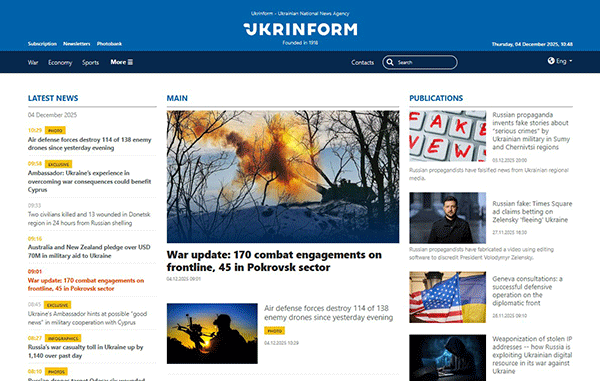Click the PHOTOS badge at 08:10
The width and height of the screenshot is (600, 381).
click(x=56, y=372)
